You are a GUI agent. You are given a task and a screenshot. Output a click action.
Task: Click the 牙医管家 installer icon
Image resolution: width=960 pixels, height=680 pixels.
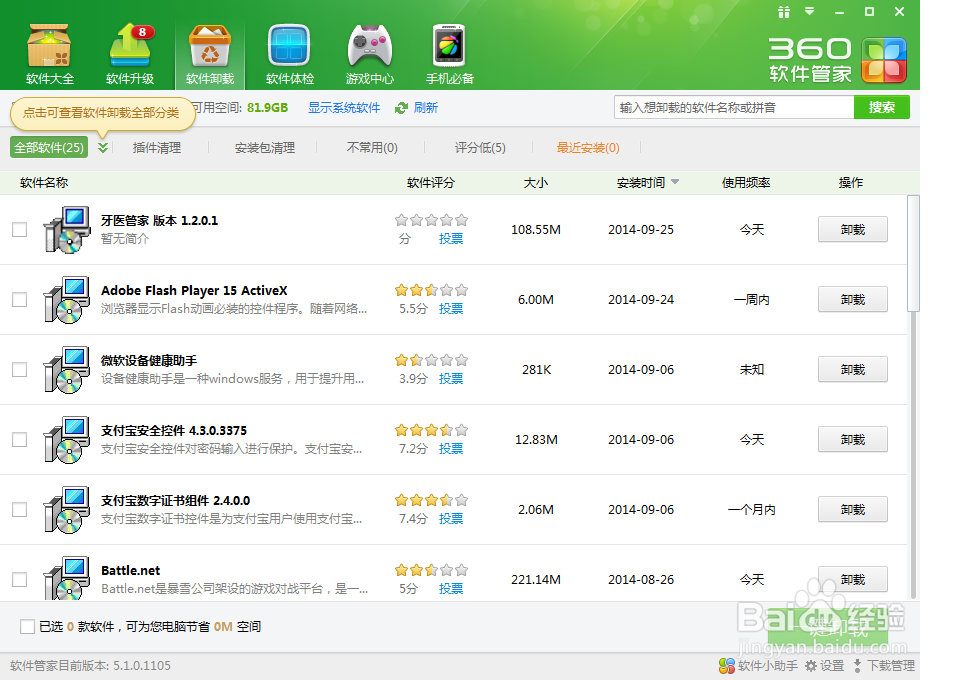point(67,230)
